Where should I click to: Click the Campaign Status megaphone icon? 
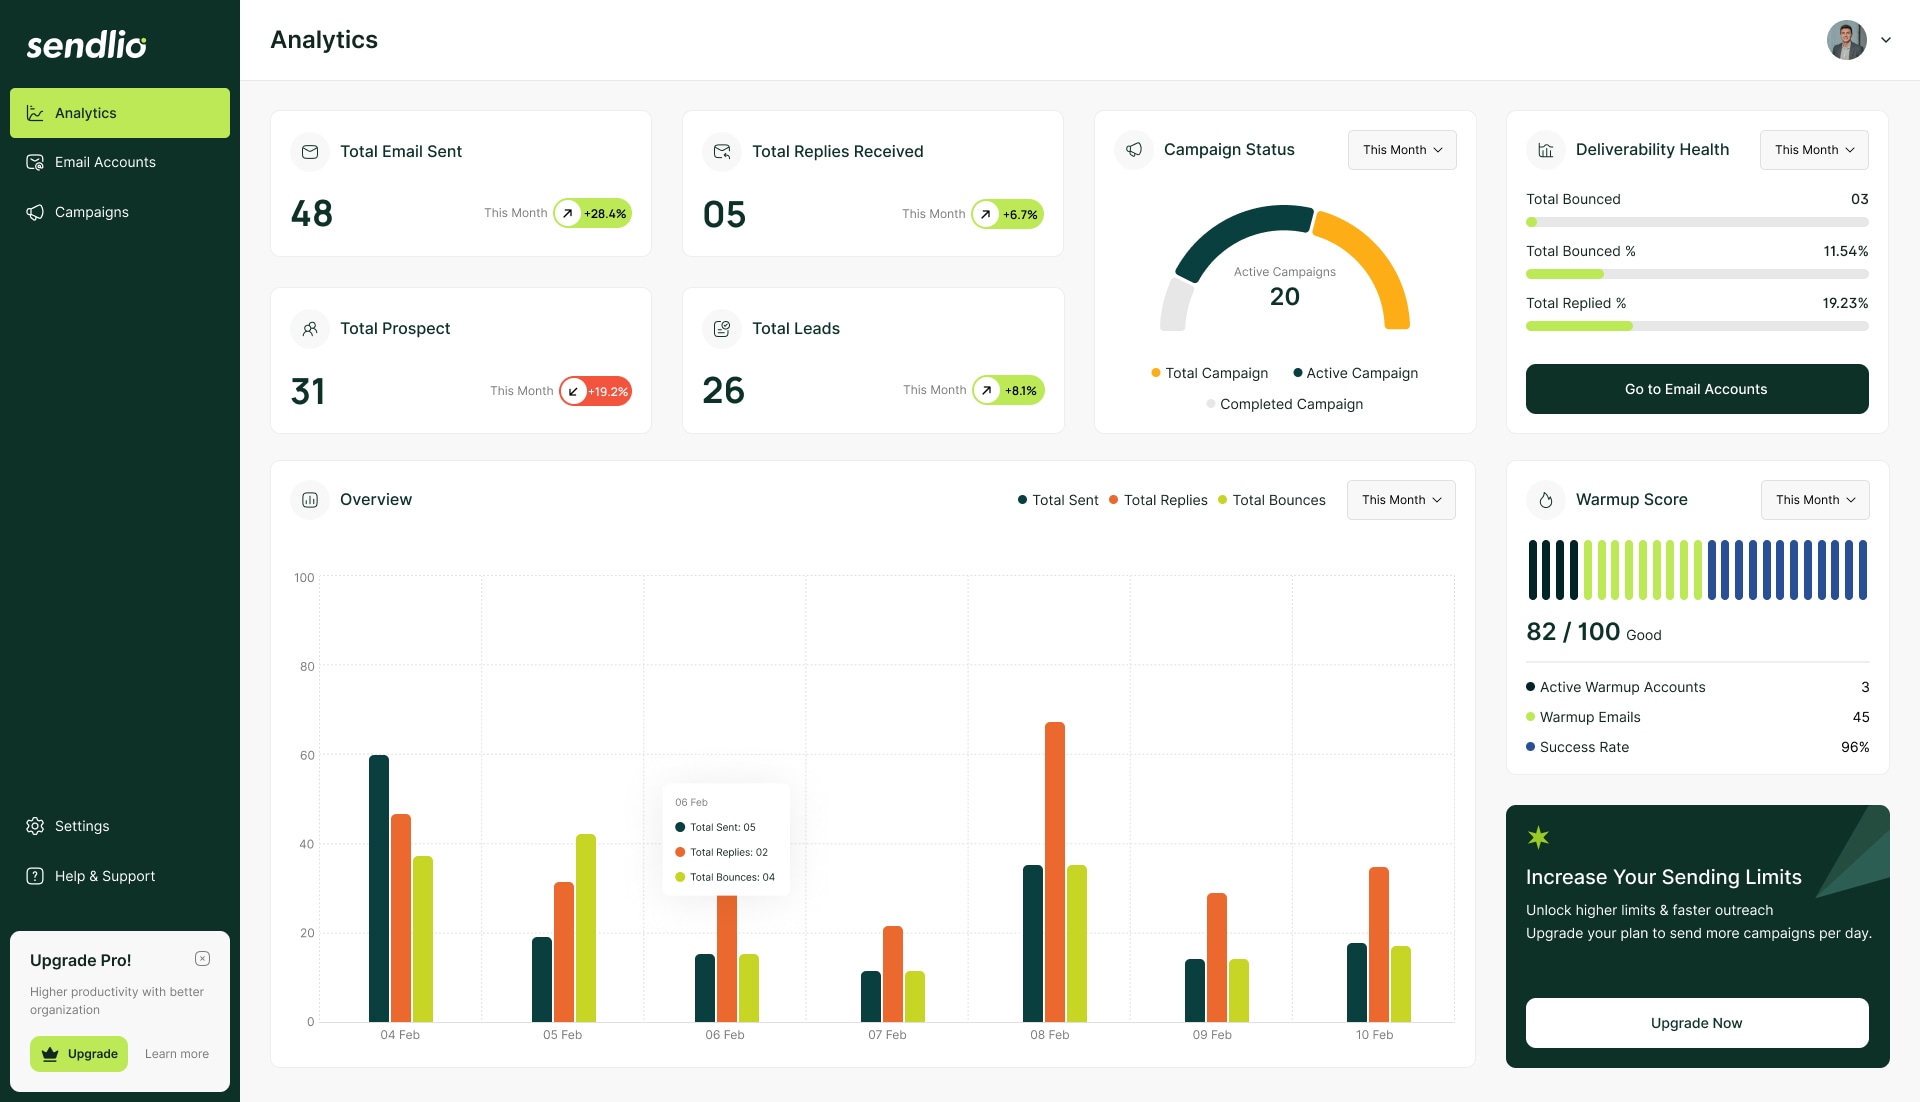(x=1135, y=150)
